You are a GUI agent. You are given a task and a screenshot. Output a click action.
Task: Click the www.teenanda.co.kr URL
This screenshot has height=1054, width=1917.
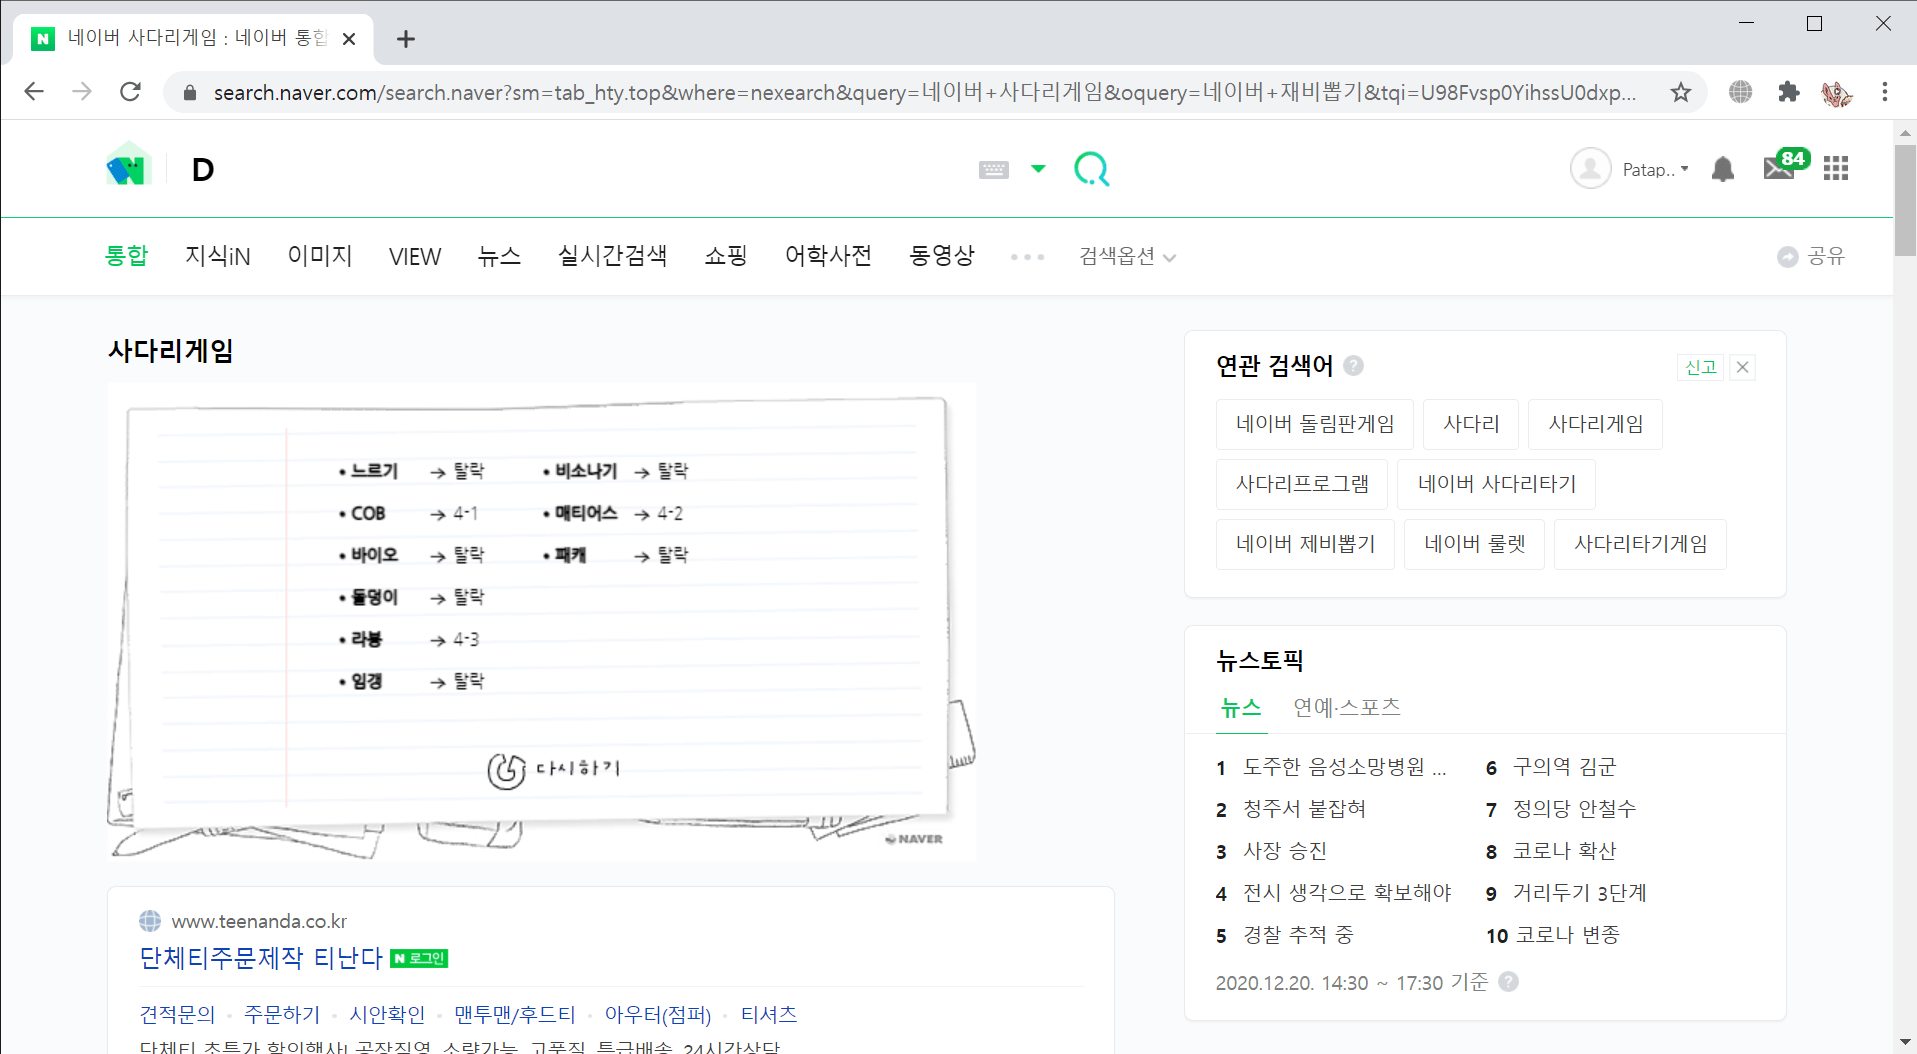(x=259, y=921)
